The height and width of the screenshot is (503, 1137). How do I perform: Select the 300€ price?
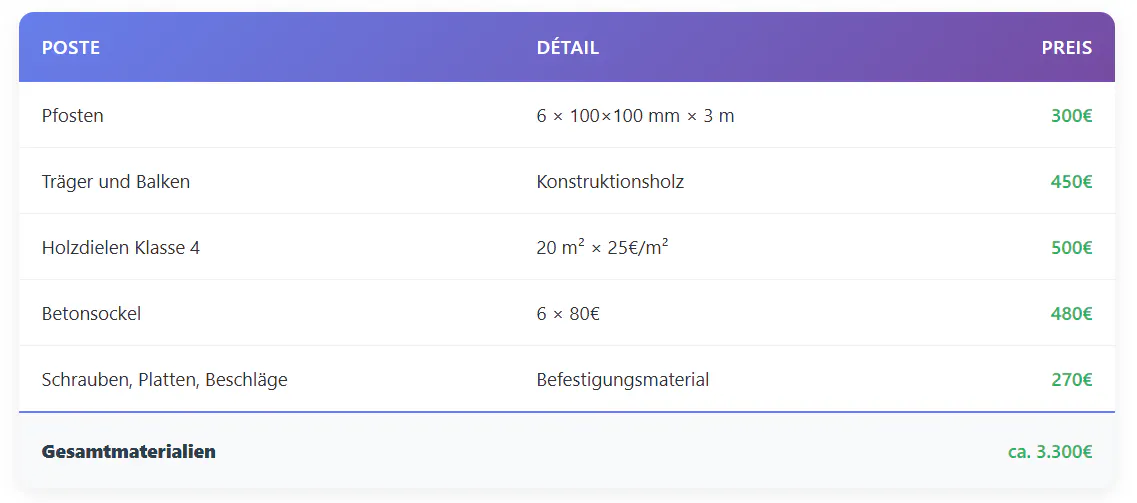1071,116
